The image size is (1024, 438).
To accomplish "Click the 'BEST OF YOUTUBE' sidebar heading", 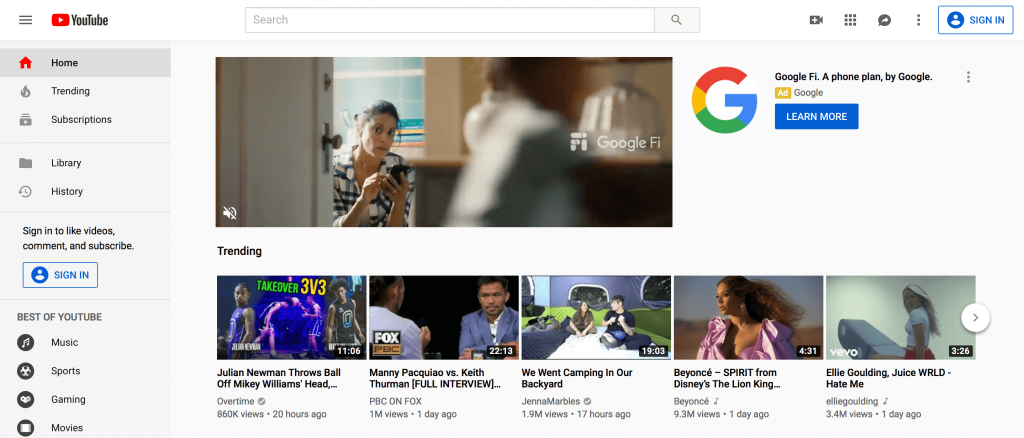I will pos(59,317).
